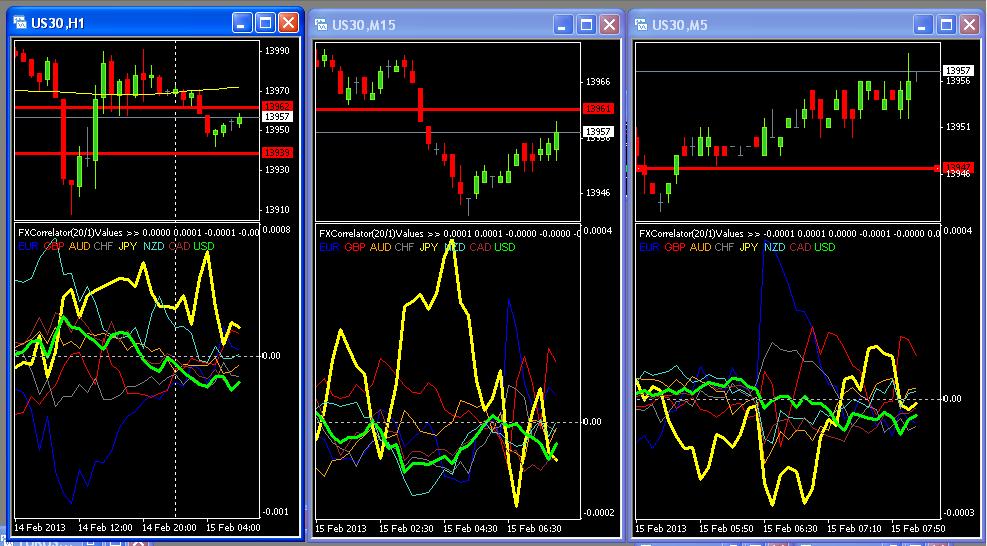Close the US30,H1 chart window
This screenshot has width=987, height=546.
(288, 23)
